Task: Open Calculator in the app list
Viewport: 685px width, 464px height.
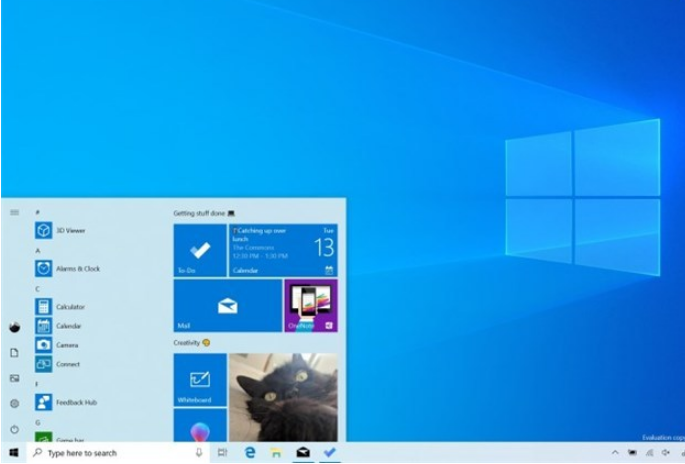Action: [x=60, y=307]
